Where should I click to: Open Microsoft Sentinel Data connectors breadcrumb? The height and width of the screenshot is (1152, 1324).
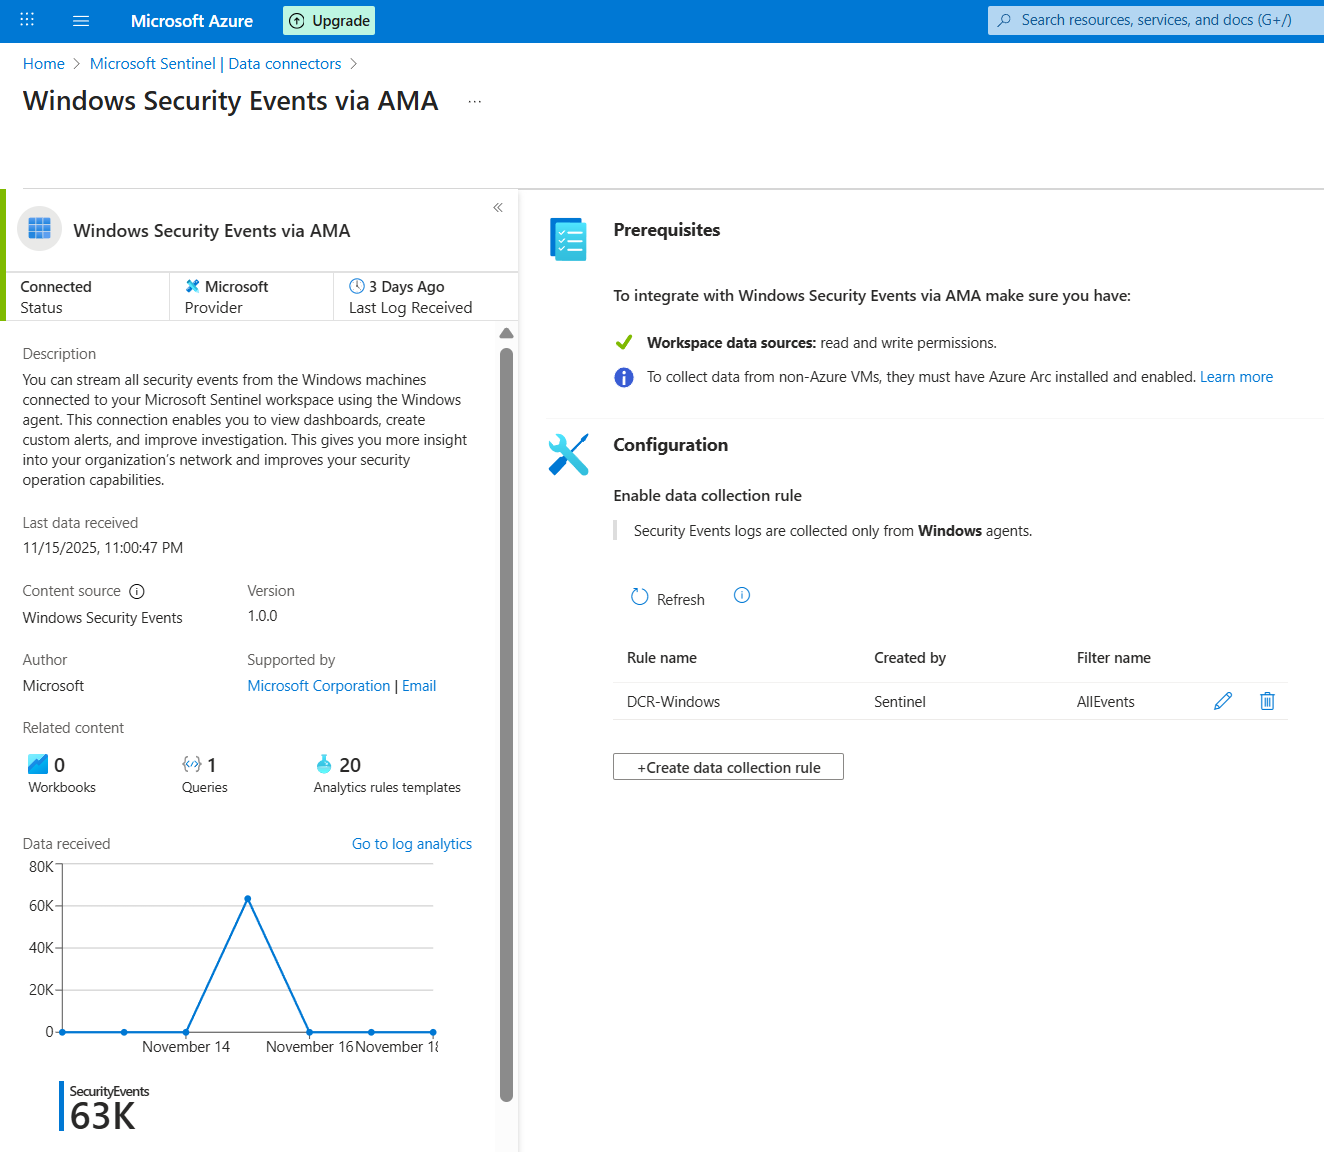click(x=215, y=63)
